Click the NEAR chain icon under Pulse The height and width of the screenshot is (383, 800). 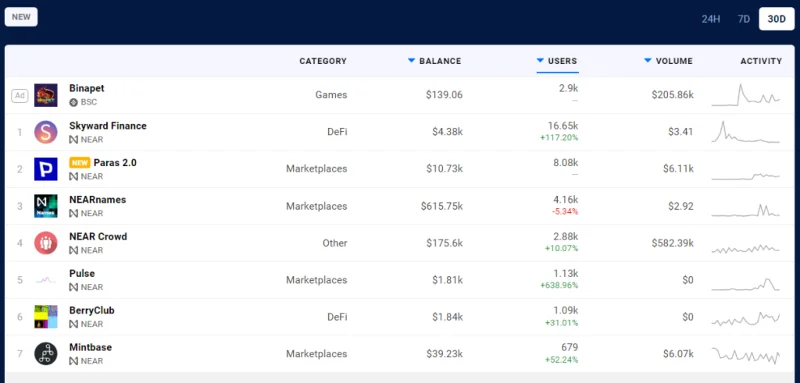tap(73, 287)
